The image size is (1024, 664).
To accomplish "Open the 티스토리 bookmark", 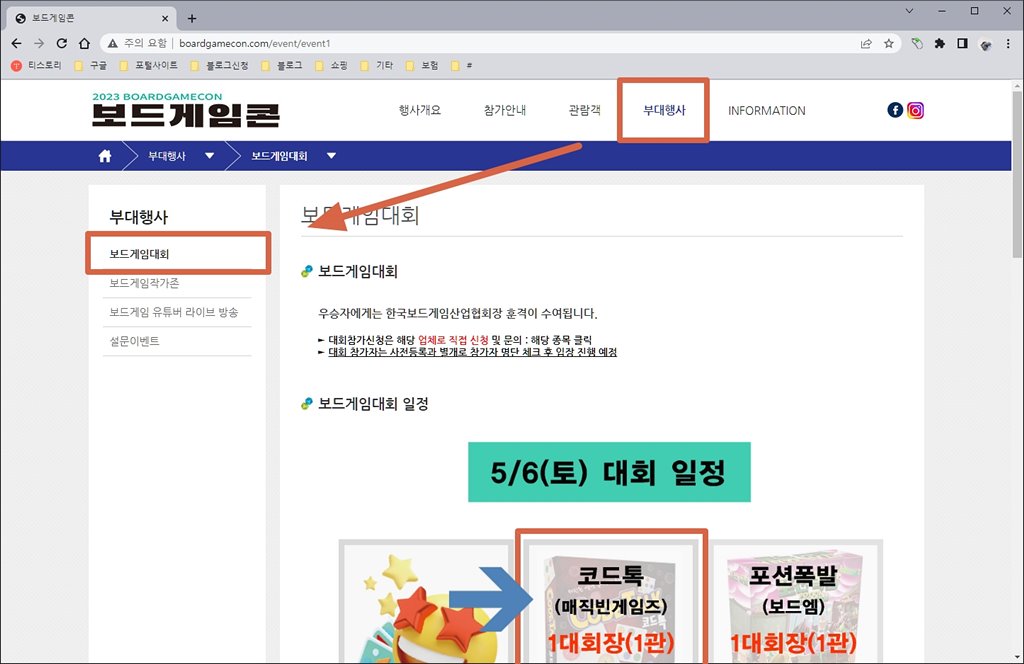I will coord(37,65).
